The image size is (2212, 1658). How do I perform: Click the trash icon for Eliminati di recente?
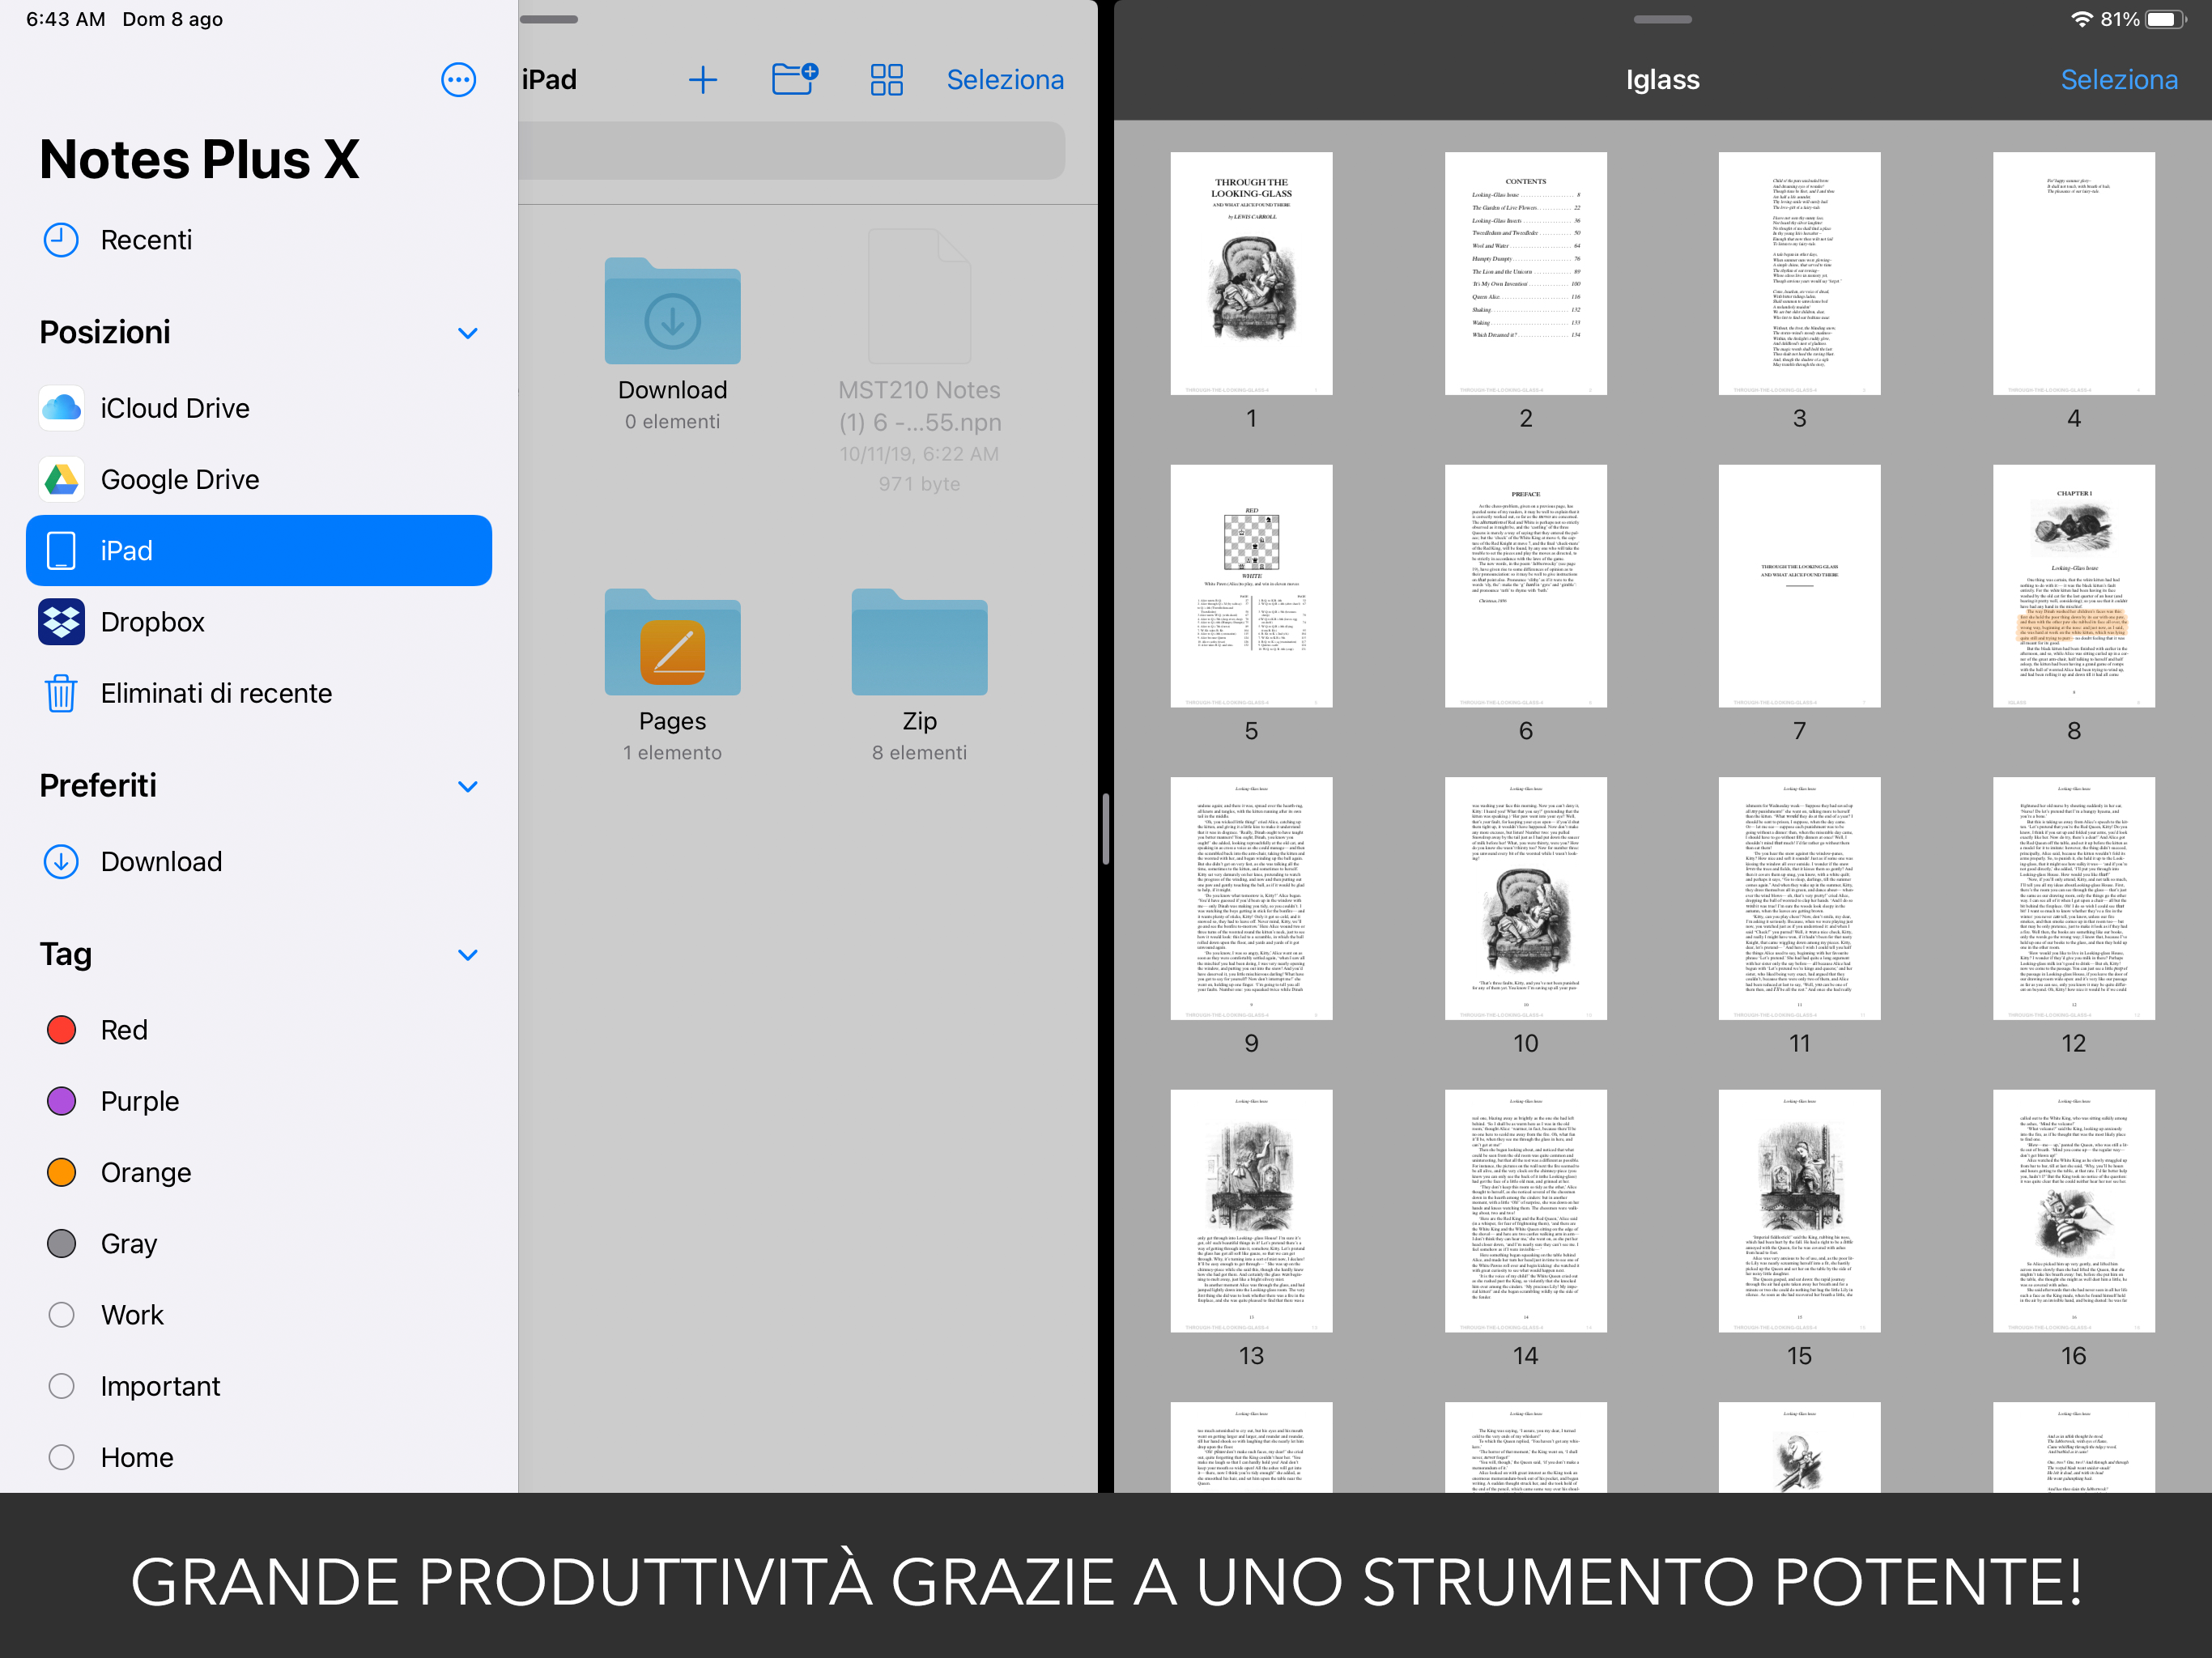[x=61, y=693]
